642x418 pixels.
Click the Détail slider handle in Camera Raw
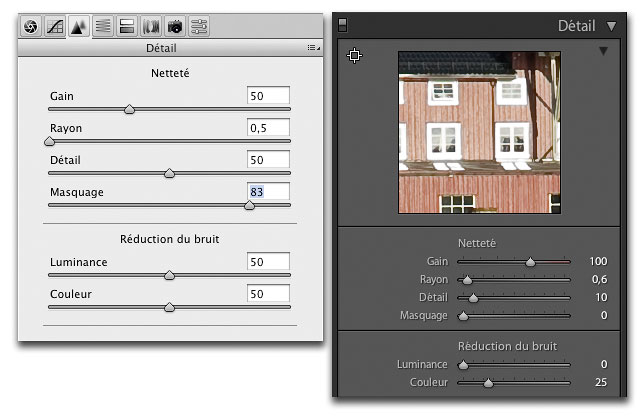(x=169, y=173)
